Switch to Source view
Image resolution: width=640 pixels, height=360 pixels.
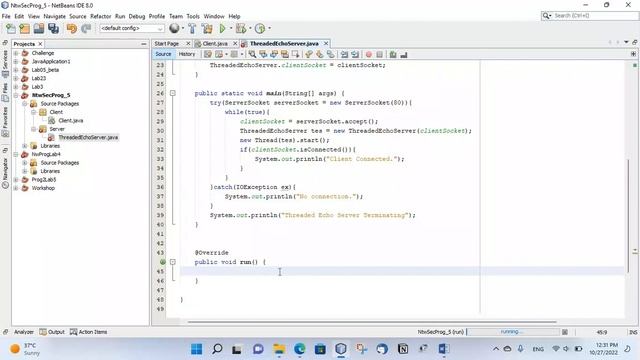pos(163,54)
